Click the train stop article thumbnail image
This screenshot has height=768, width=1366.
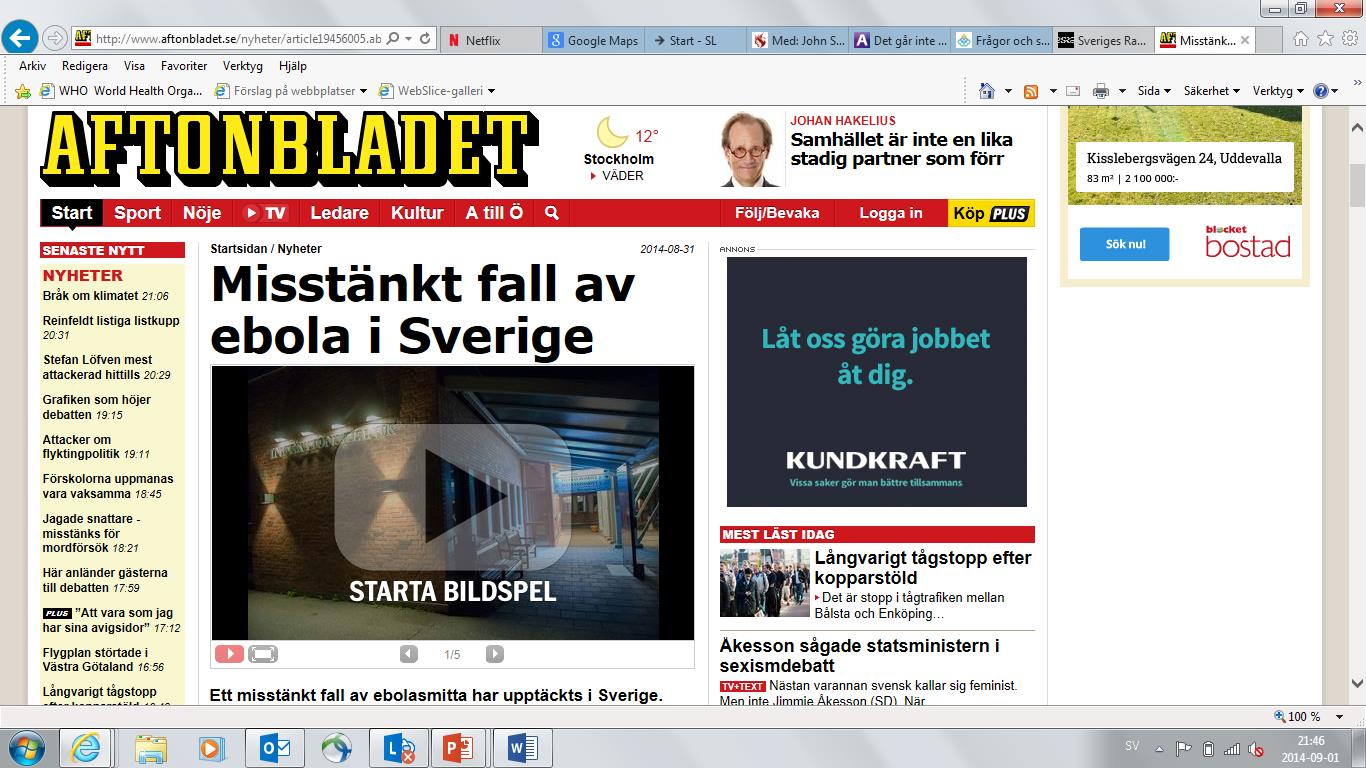pos(764,583)
